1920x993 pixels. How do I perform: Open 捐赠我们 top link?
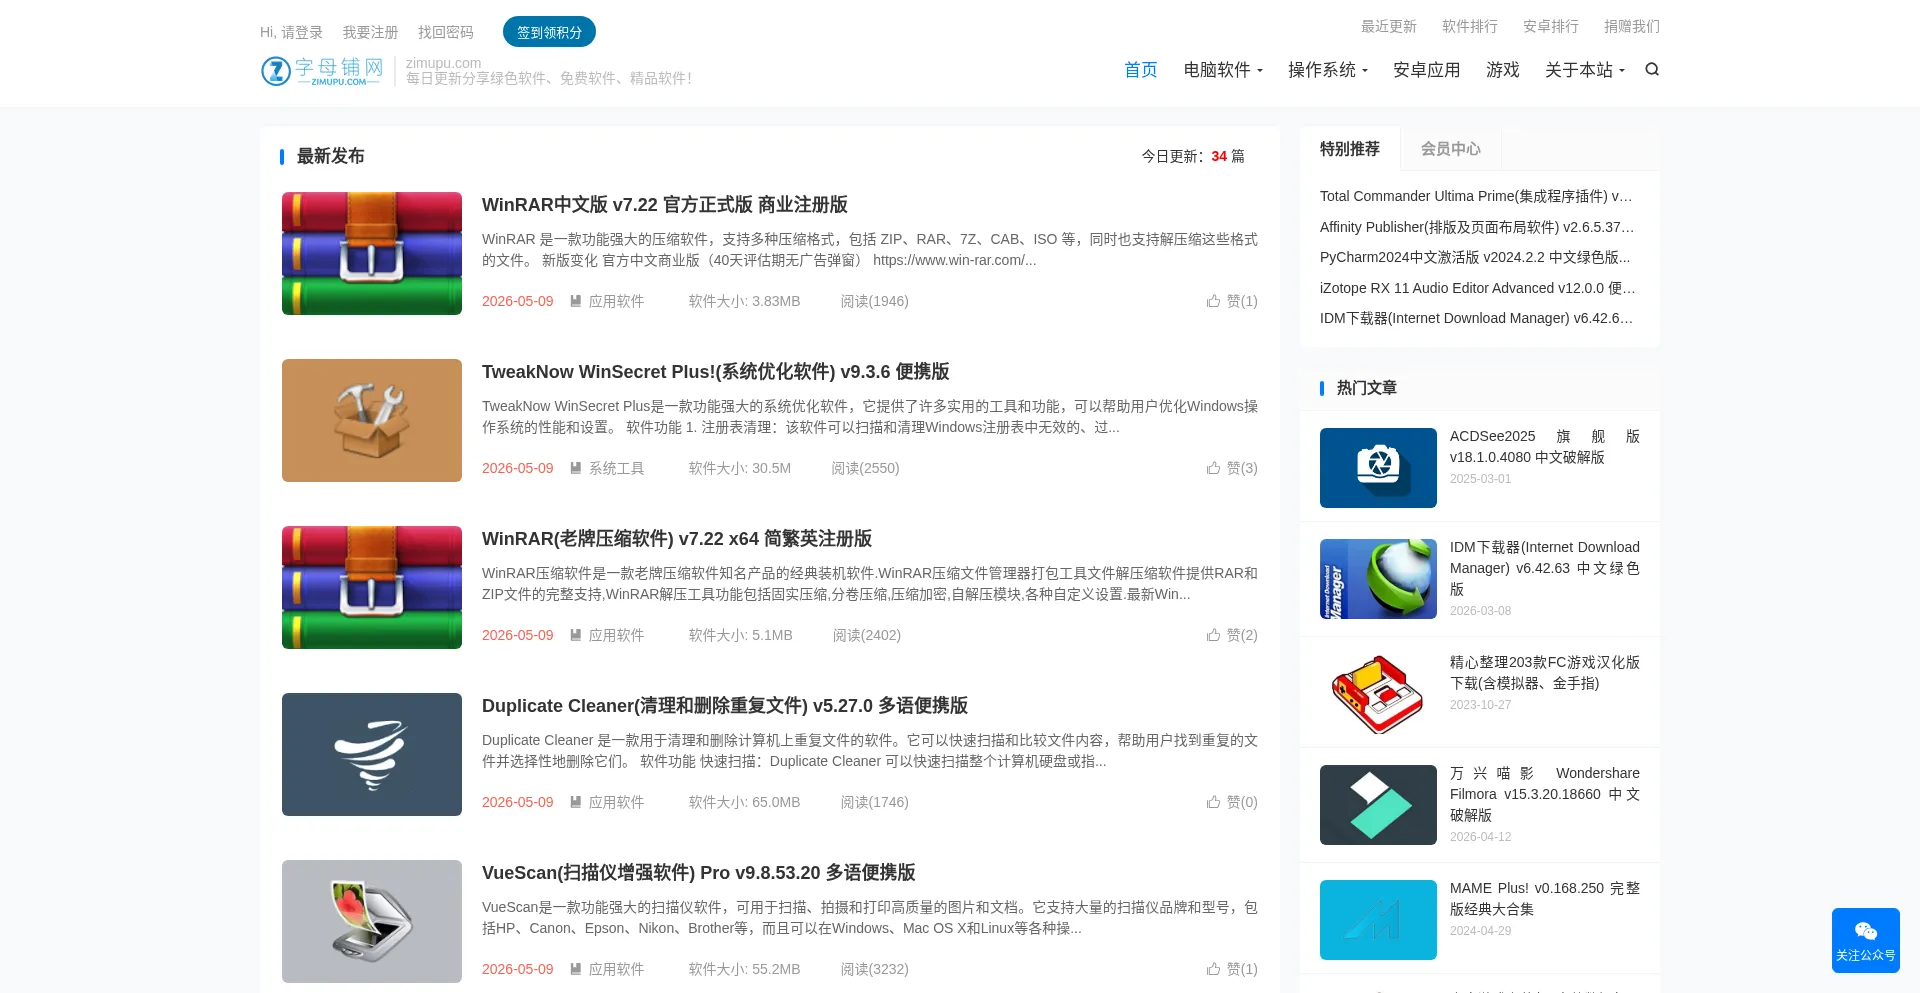[x=1632, y=26]
